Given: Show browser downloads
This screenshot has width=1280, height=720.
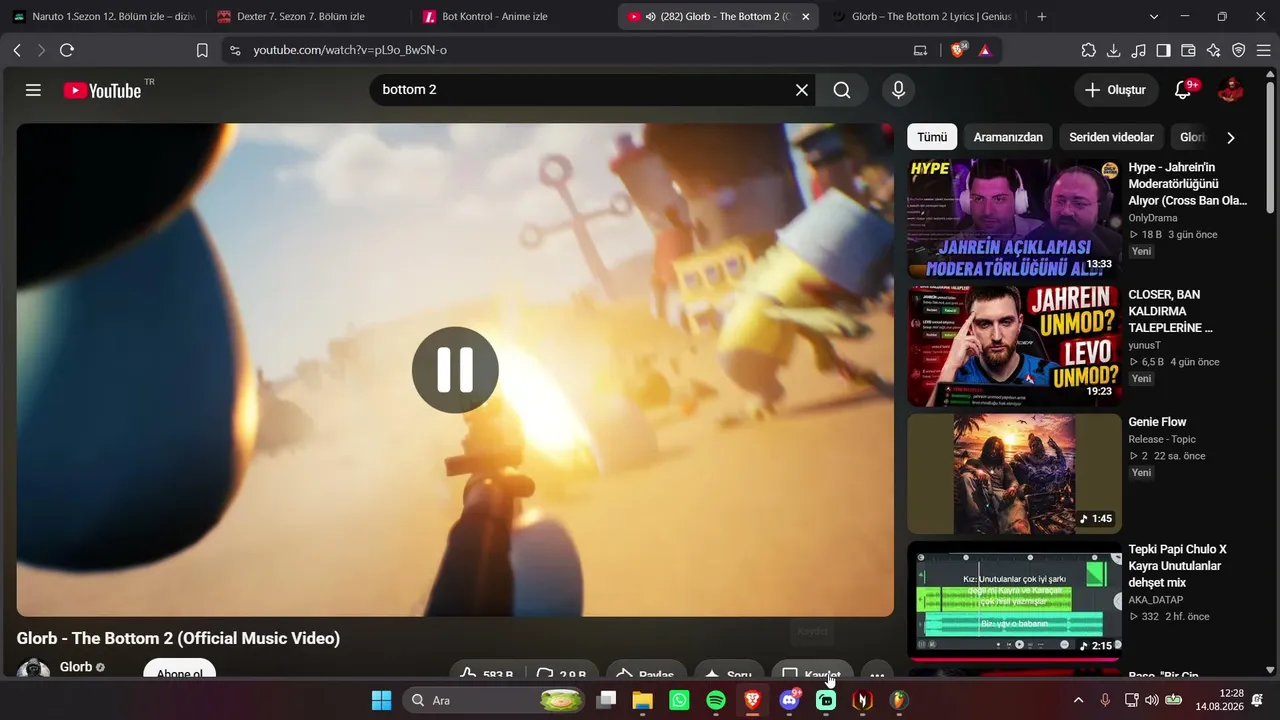Looking at the screenshot, I should coord(1114,50).
